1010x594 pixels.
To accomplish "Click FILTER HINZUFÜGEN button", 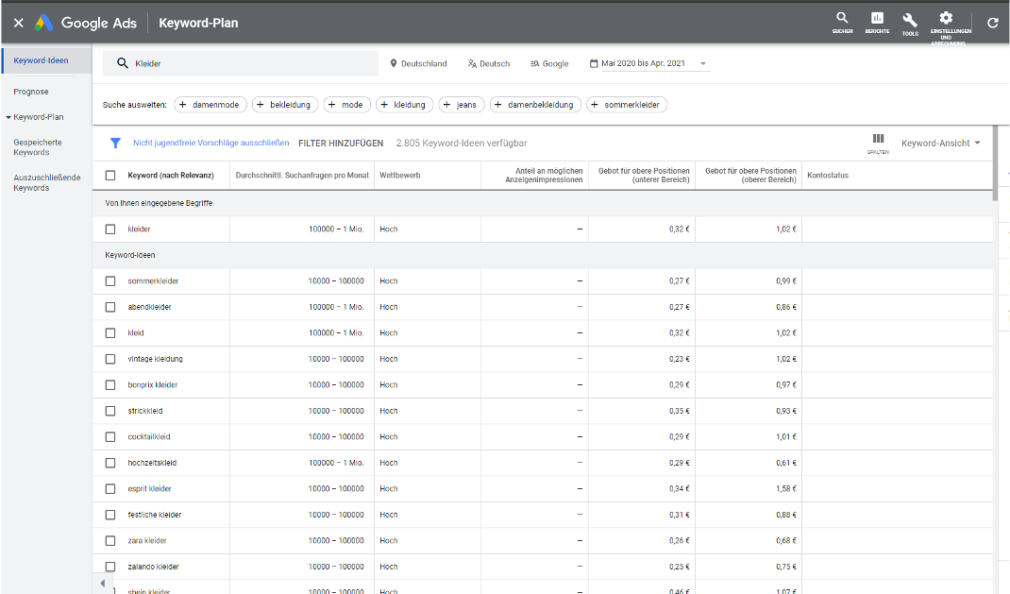I will [x=341, y=143].
